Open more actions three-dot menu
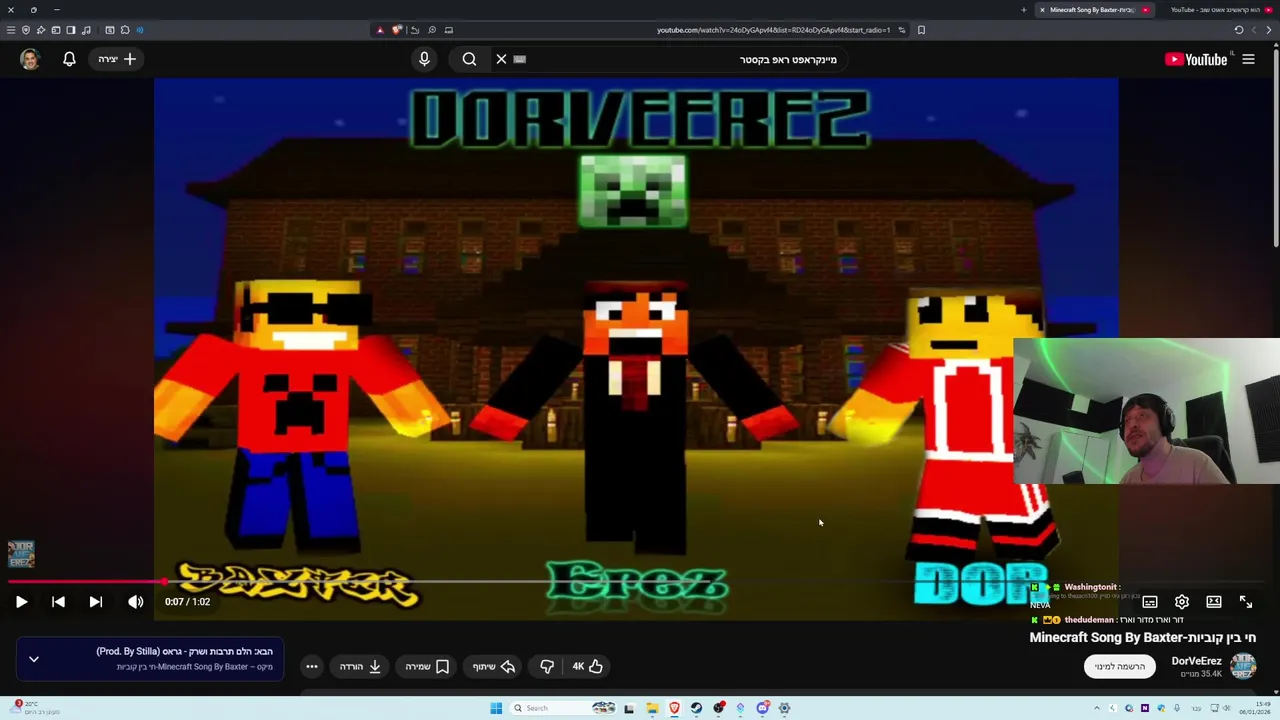1280x720 pixels. click(312, 666)
